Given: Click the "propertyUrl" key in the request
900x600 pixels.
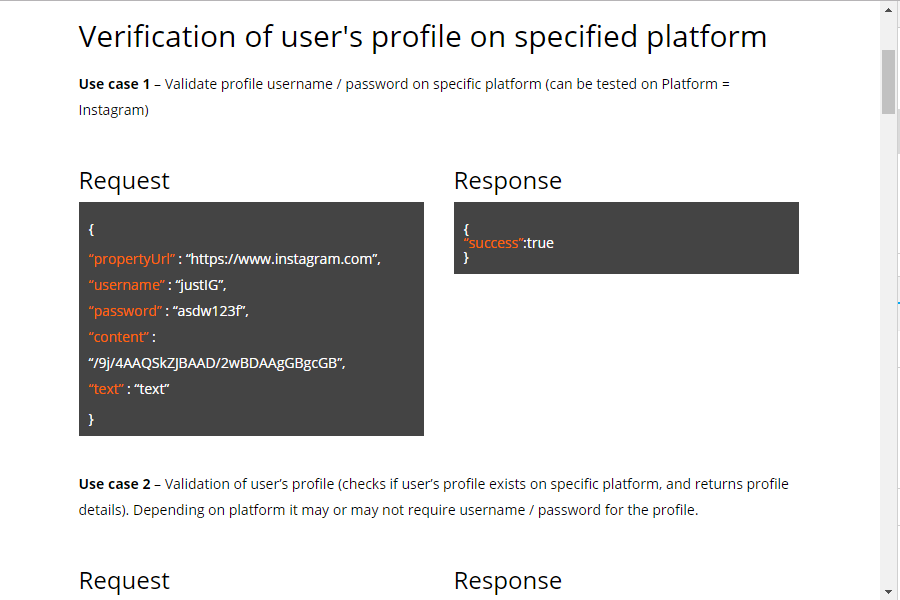Looking at the screenshot, I should pyautogui.click(x=131, y=259).
